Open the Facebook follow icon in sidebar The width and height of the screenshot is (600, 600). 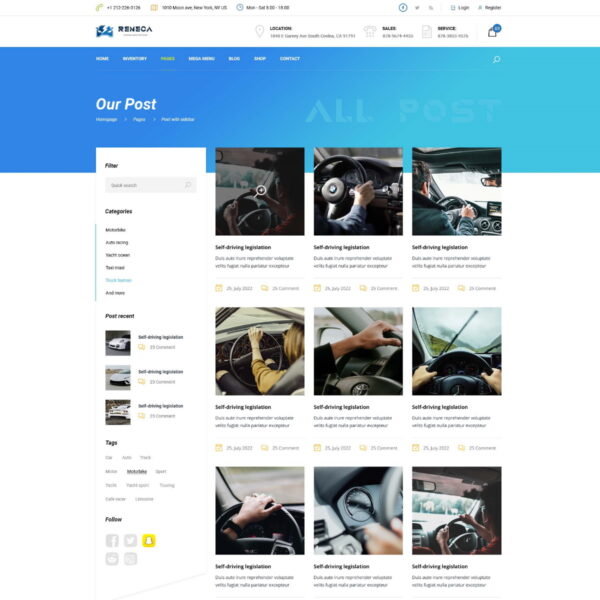tap(112, 540)
